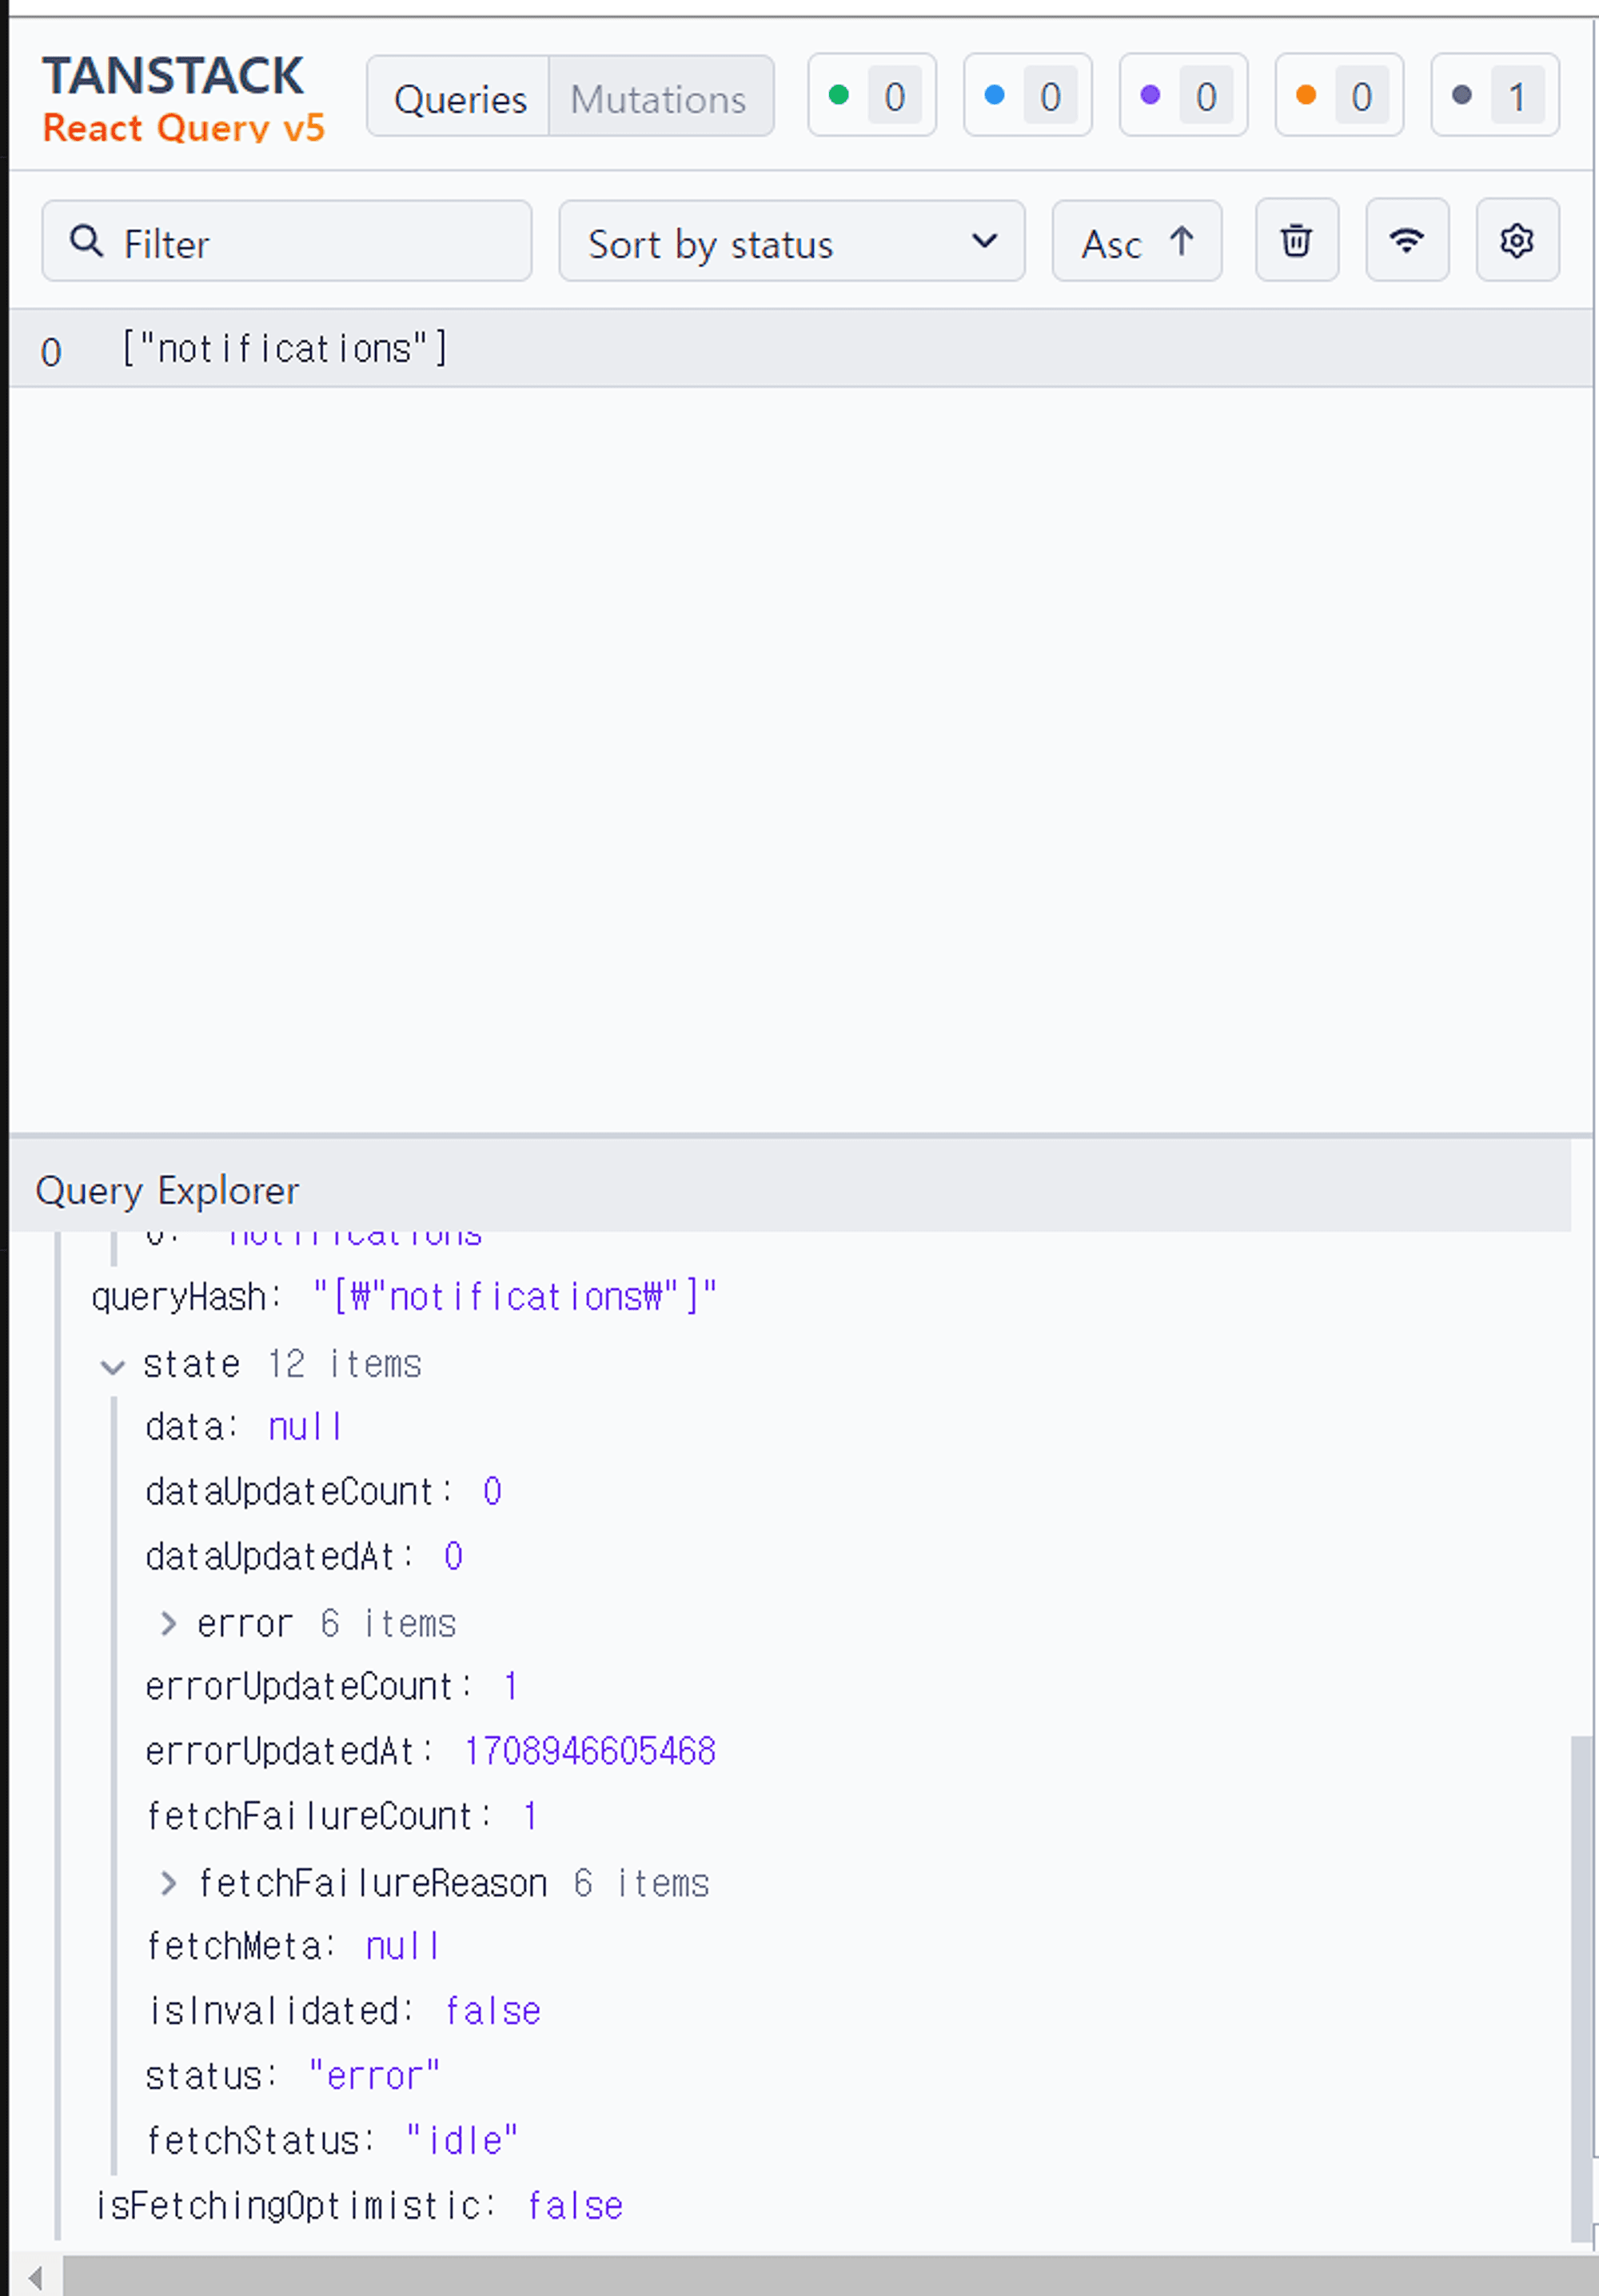Viewport: 1599px width, 2296px height.
Task: Toggle the blue fetching status filter
Action: [1028, 96]
